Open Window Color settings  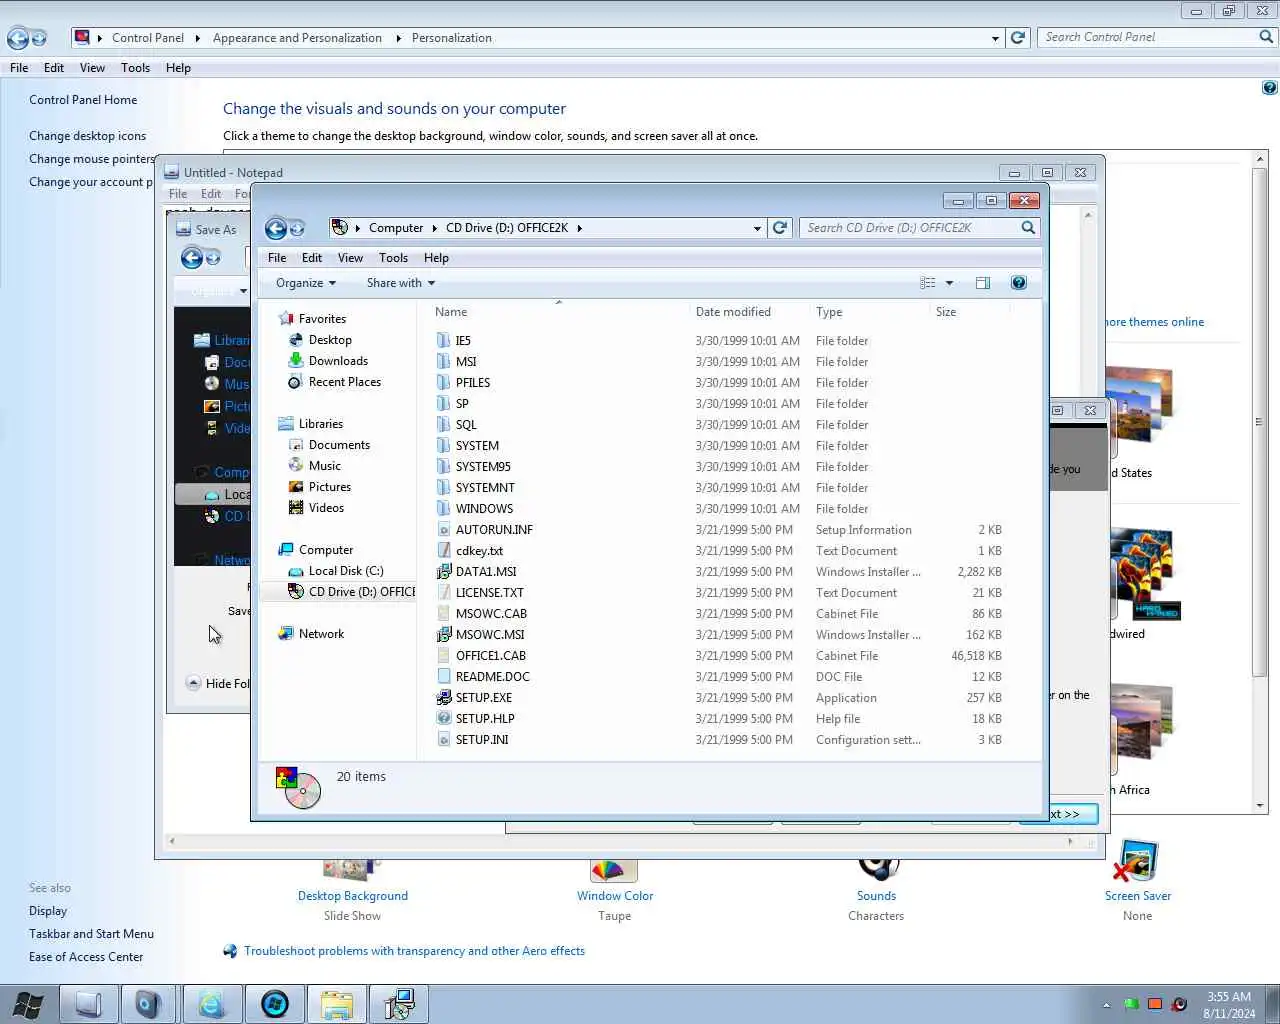[x=615, y=896]
